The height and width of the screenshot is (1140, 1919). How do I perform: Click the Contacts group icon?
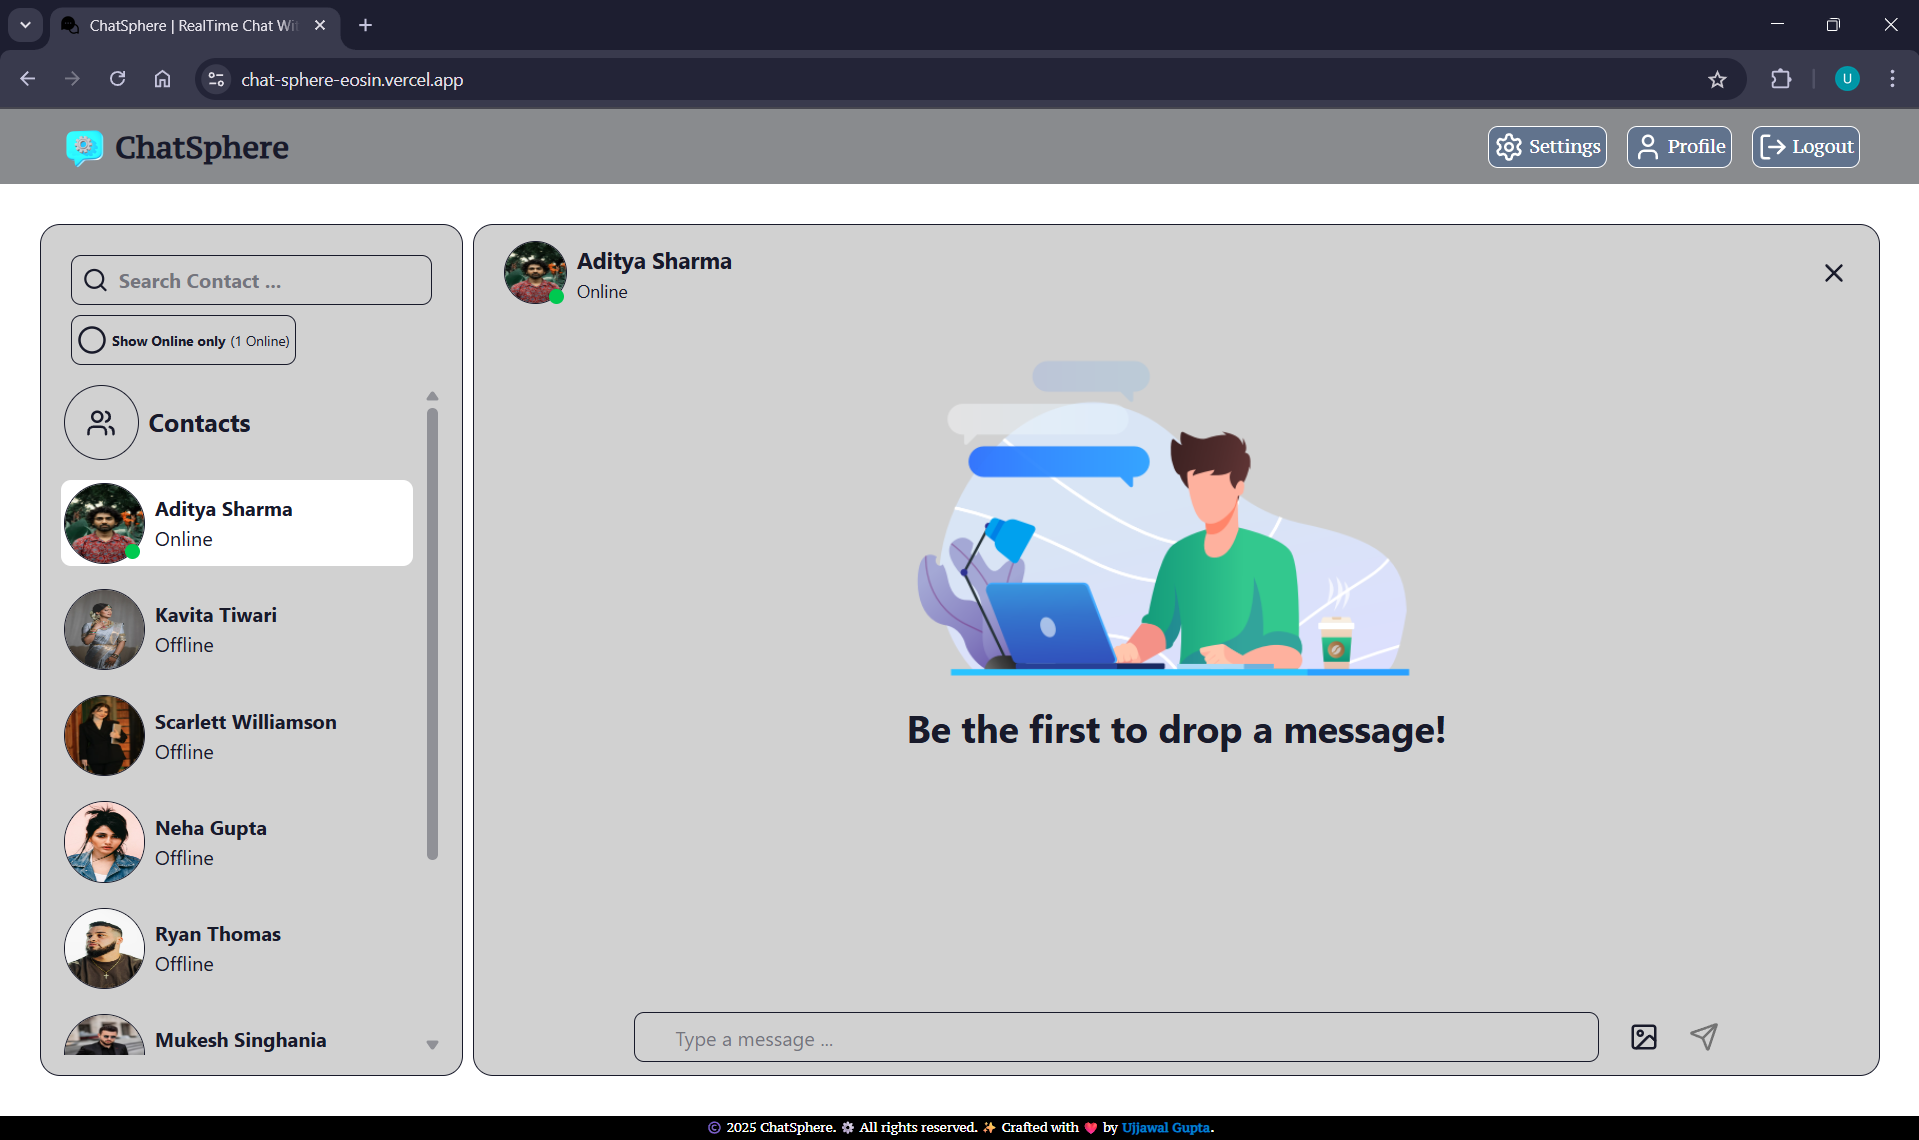(x=101, y=423)
